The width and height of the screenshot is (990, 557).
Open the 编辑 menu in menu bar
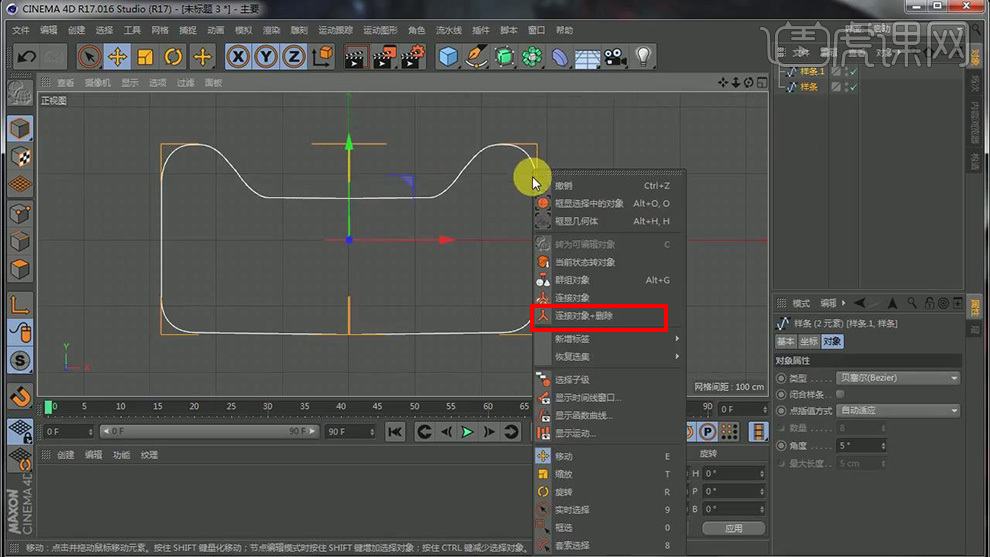(x=49, y=30)
